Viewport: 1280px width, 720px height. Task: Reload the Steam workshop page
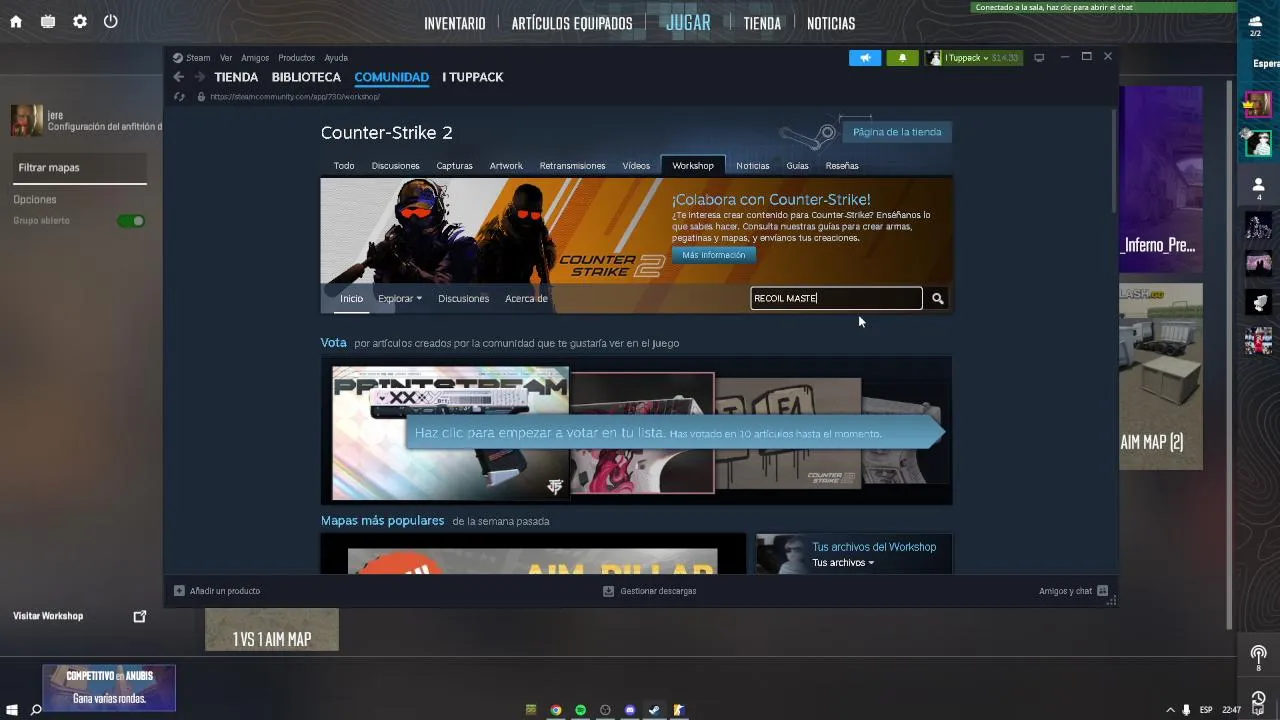tap(179, 97)
